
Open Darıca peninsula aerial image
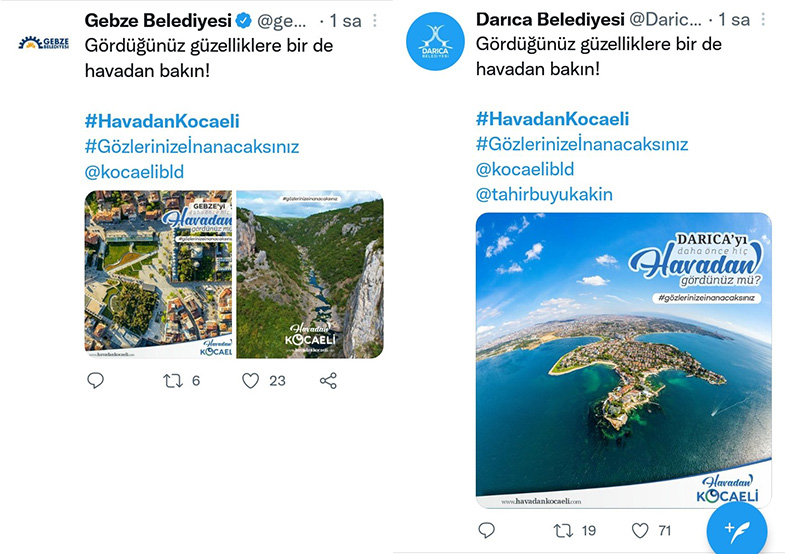pos(623,360)
